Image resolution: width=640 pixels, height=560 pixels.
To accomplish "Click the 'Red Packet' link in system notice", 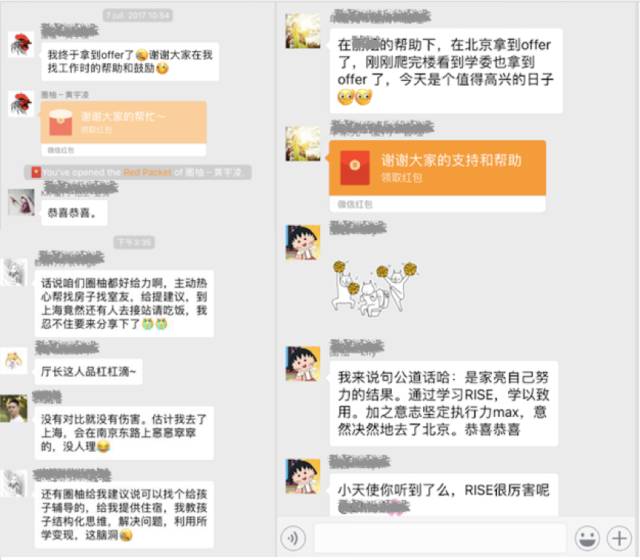I will pos(147,173).
